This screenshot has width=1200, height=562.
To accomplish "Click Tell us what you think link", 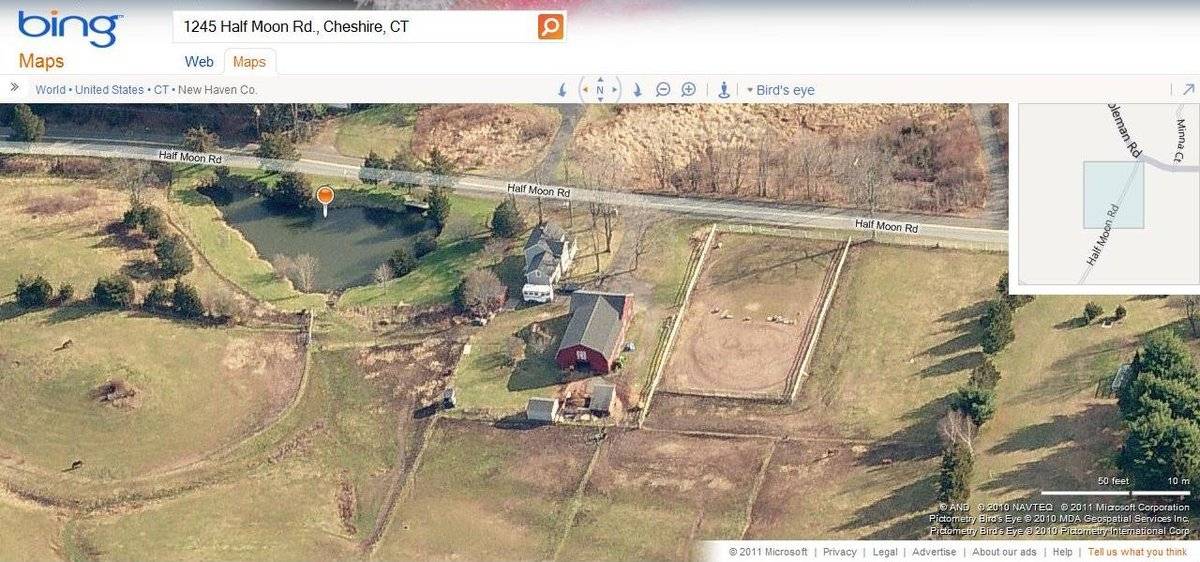I will click(x=1138, y=552).
